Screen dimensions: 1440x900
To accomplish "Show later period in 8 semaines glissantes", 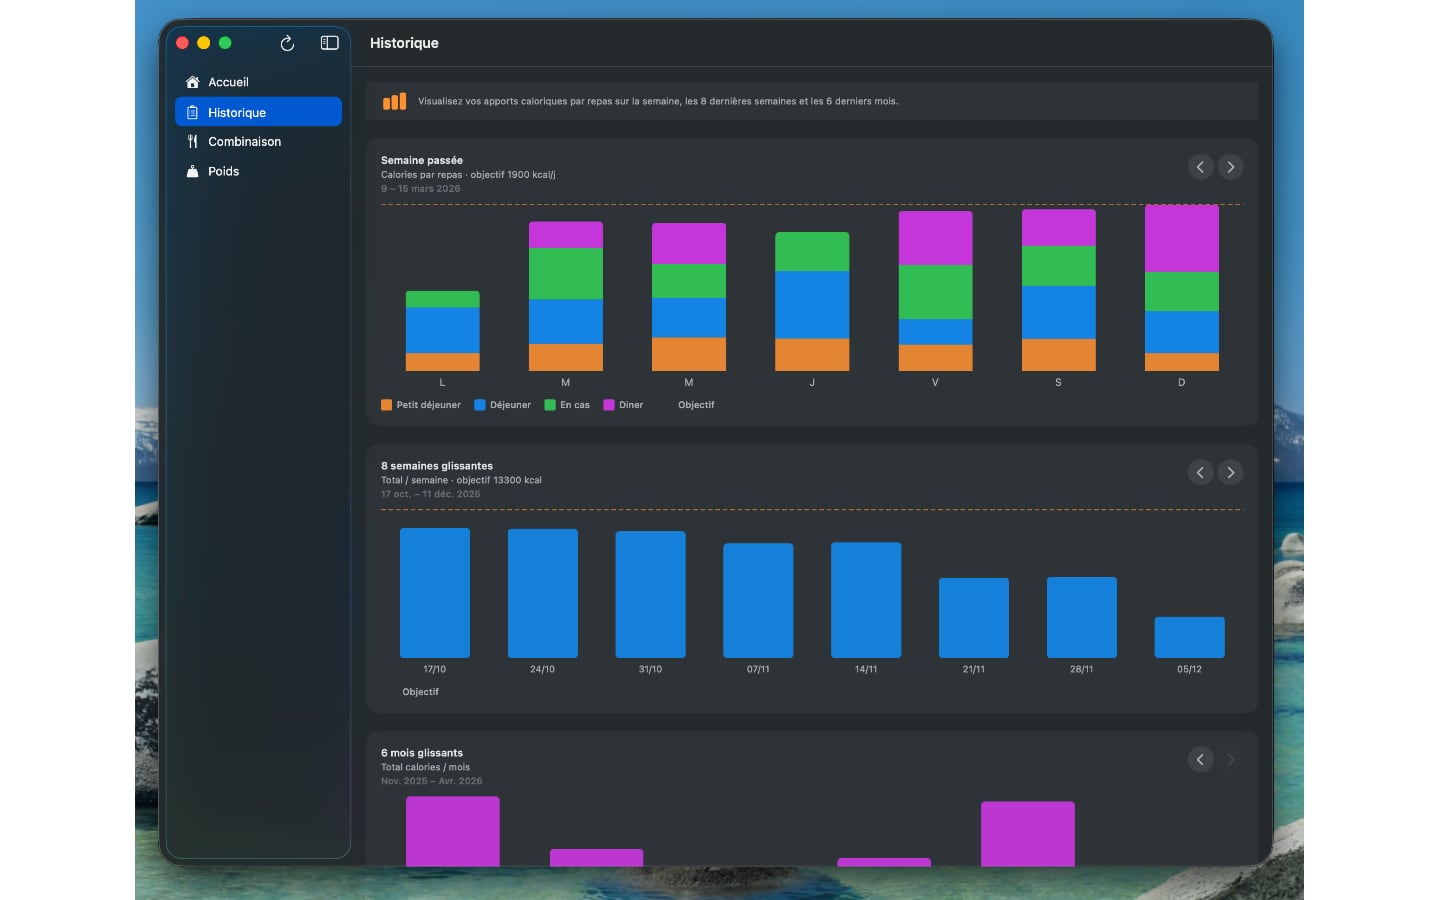I will (1231, 472).
